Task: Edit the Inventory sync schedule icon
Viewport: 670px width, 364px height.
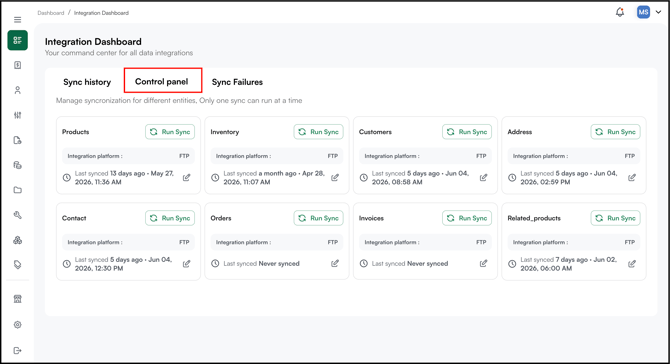Action: [335, 177]
